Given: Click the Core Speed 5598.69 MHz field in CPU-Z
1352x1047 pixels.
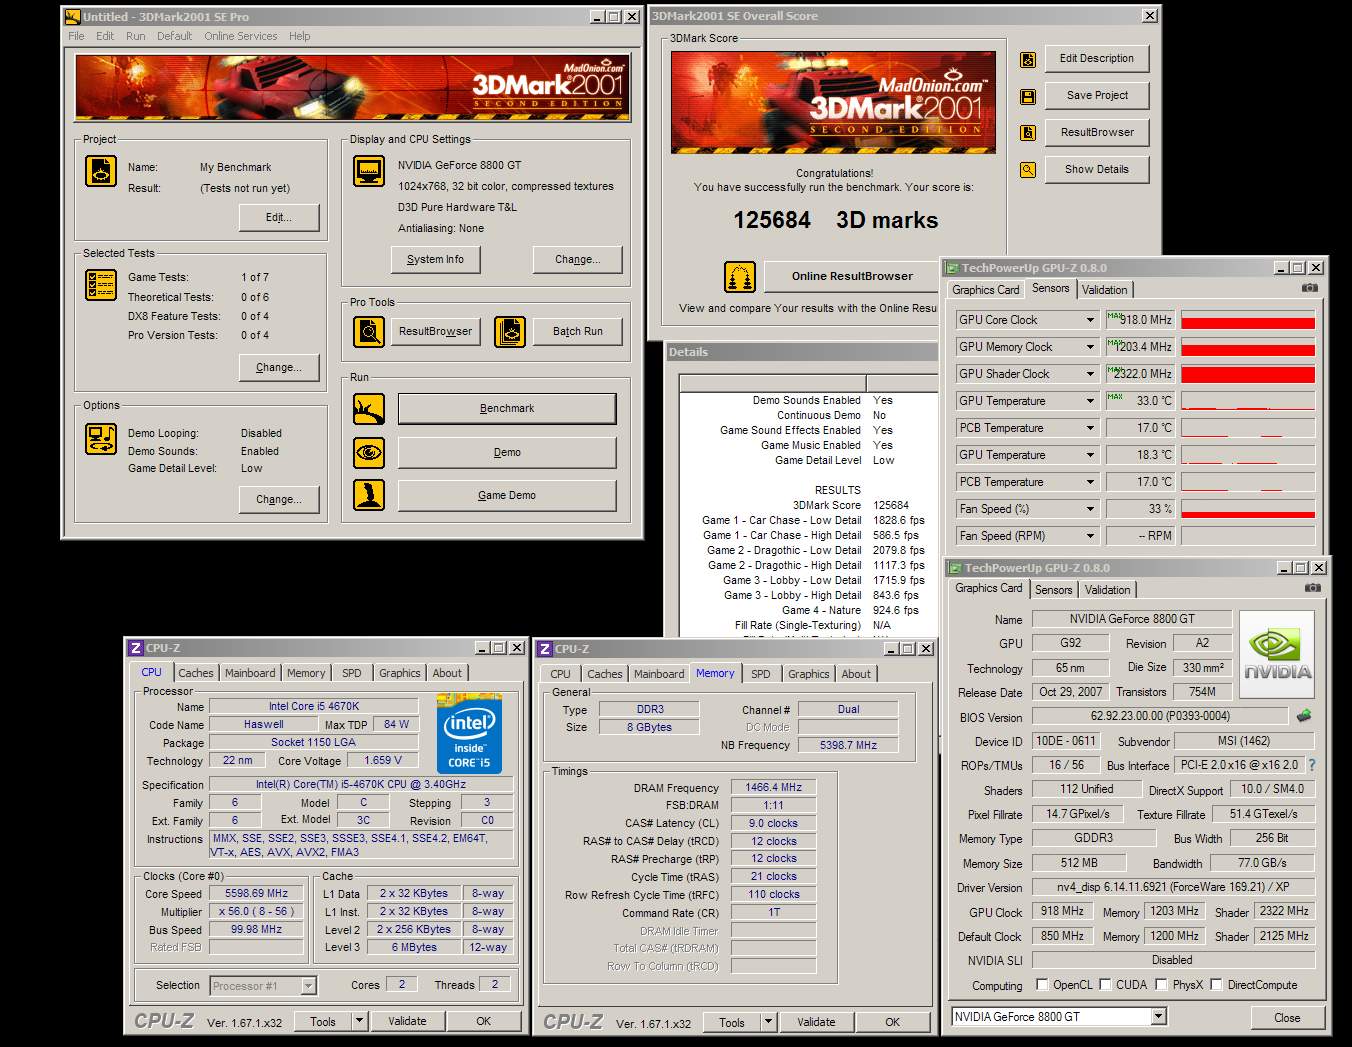Looking at the screenshot, I should point(256,894).
